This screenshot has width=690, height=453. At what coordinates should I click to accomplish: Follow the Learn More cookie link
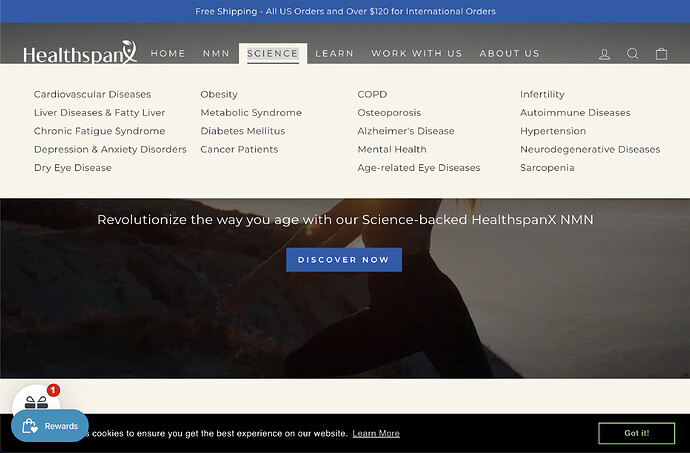[x=376, y=433]
